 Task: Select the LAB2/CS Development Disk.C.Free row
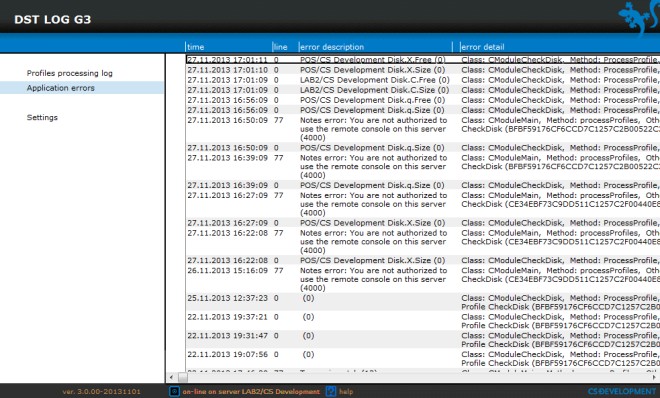423,80
